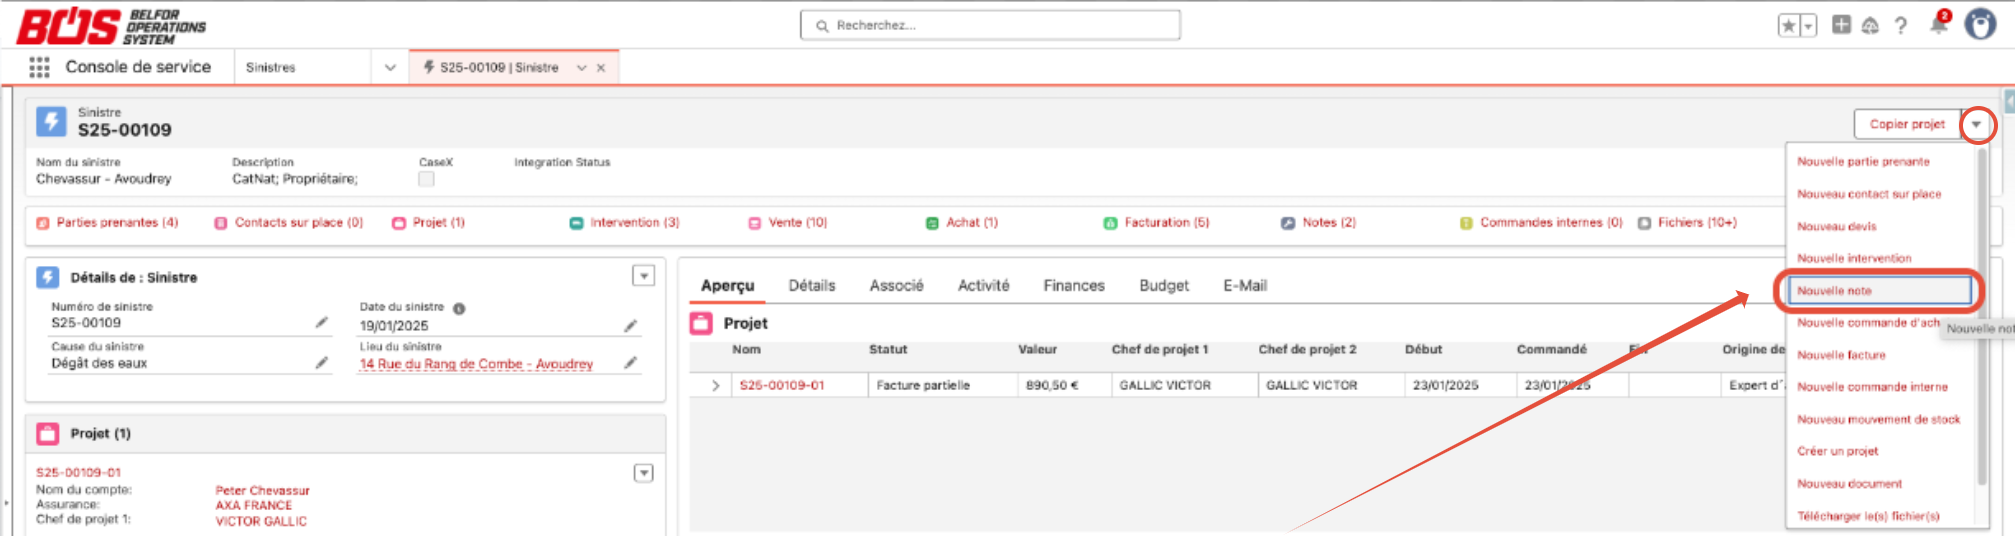Select Nouveau contact sur place menu item
Screen dimensions: 2015x536
coord(1869,194)
